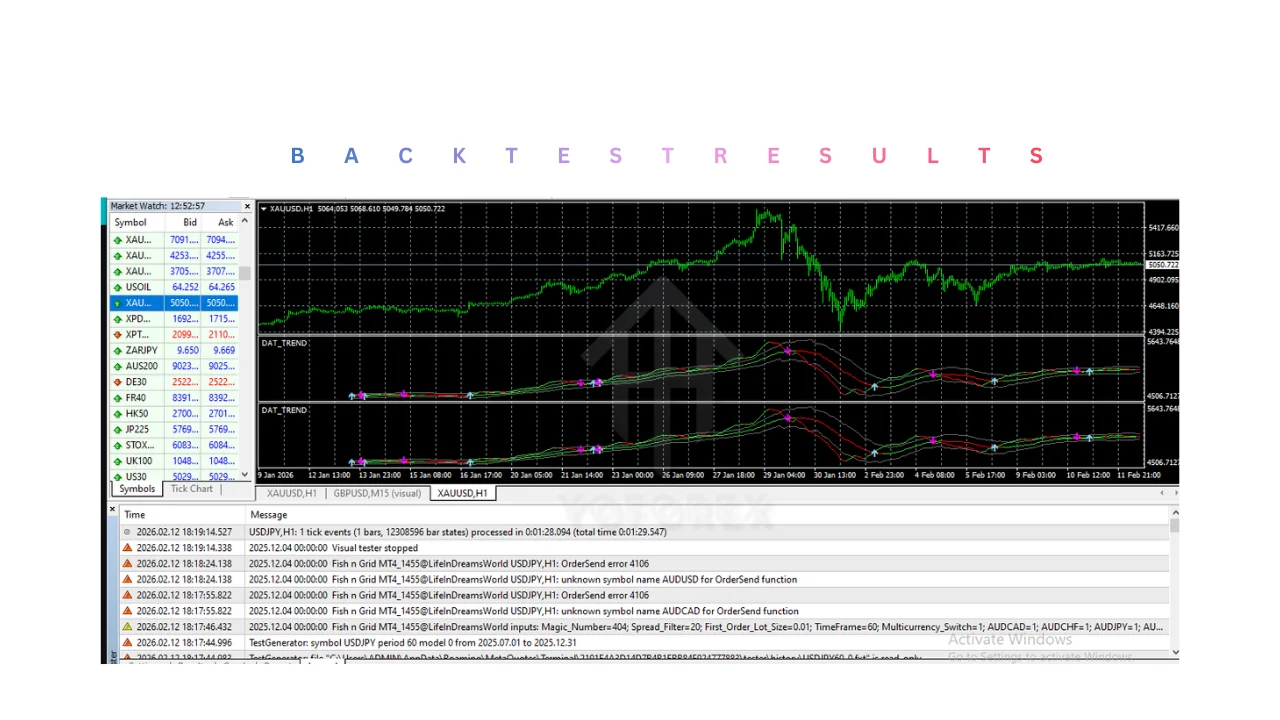Click the warning icon on Visual tester stopped row

point(127,548)
